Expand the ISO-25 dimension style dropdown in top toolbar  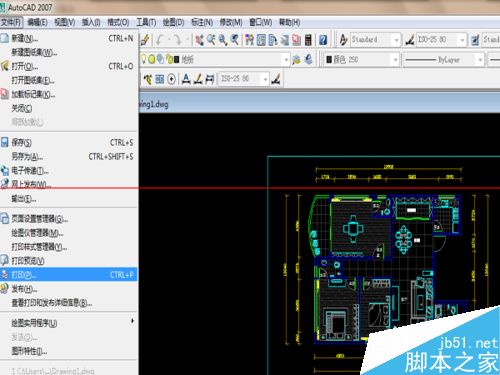(462, 40)
